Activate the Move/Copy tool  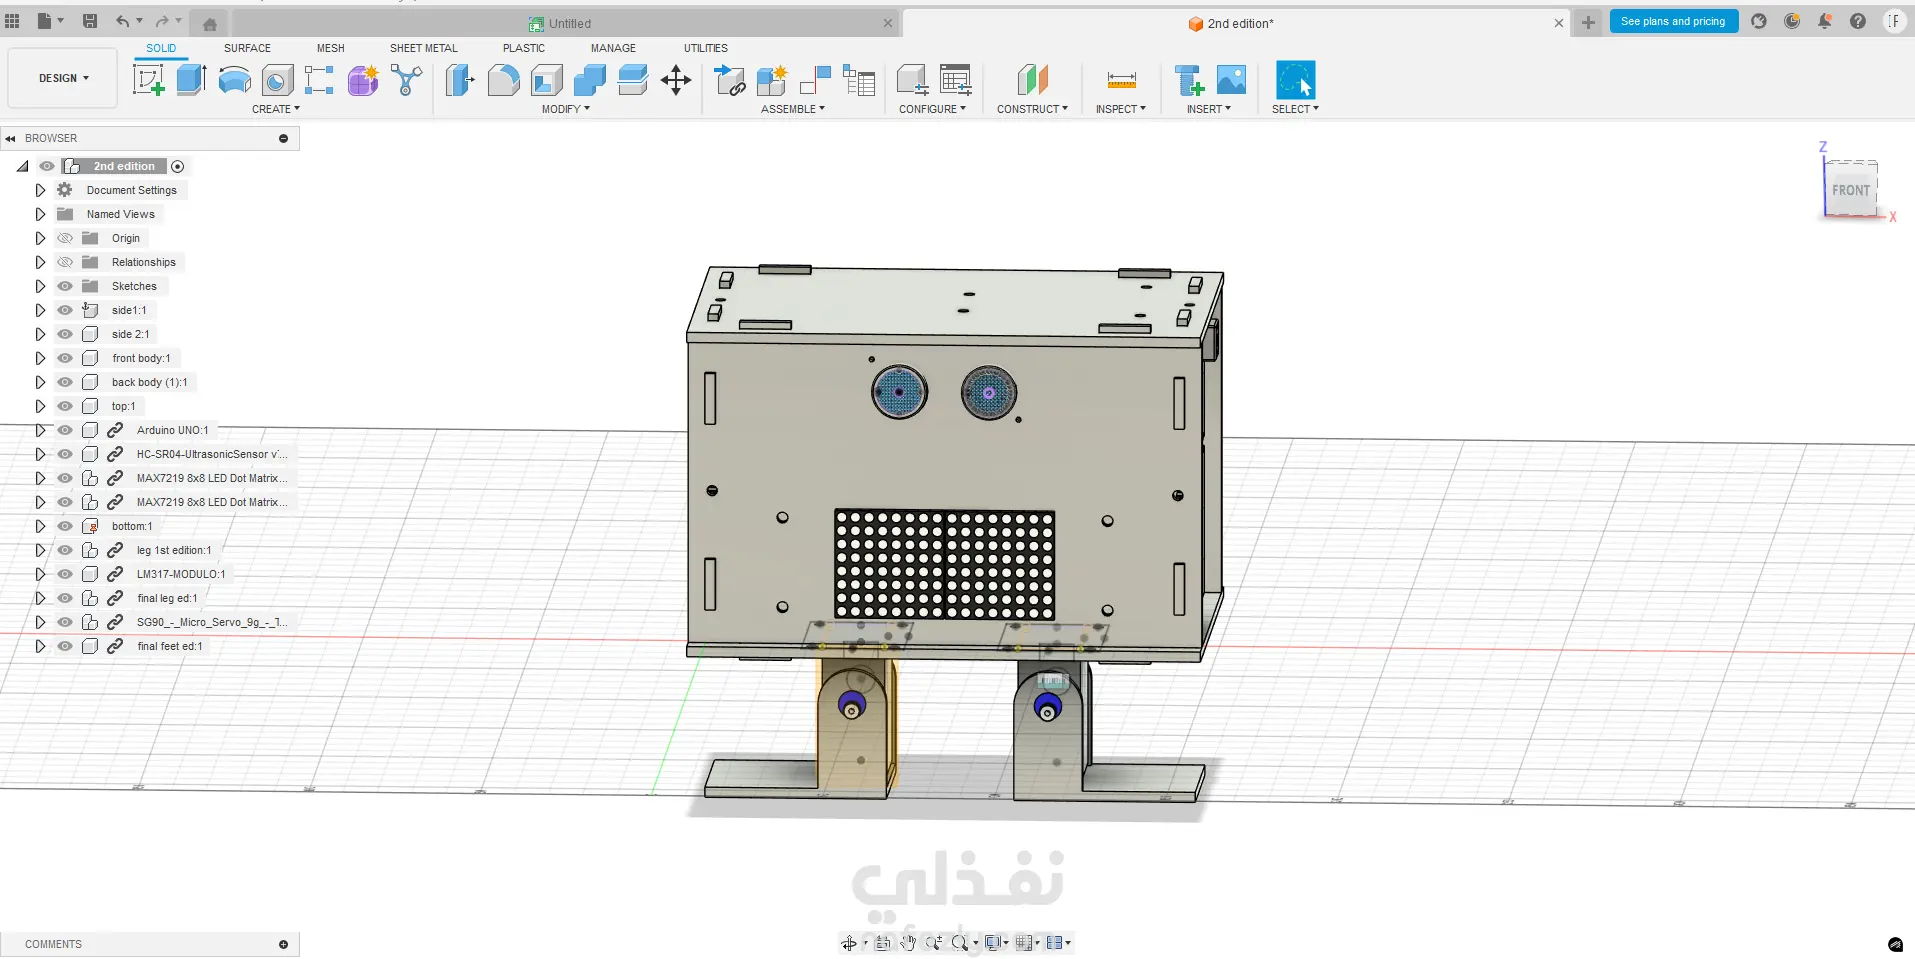676,80
